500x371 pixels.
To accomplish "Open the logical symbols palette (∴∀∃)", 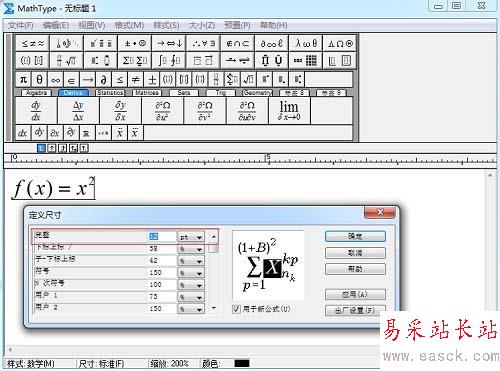I will [x=204, y=43].
